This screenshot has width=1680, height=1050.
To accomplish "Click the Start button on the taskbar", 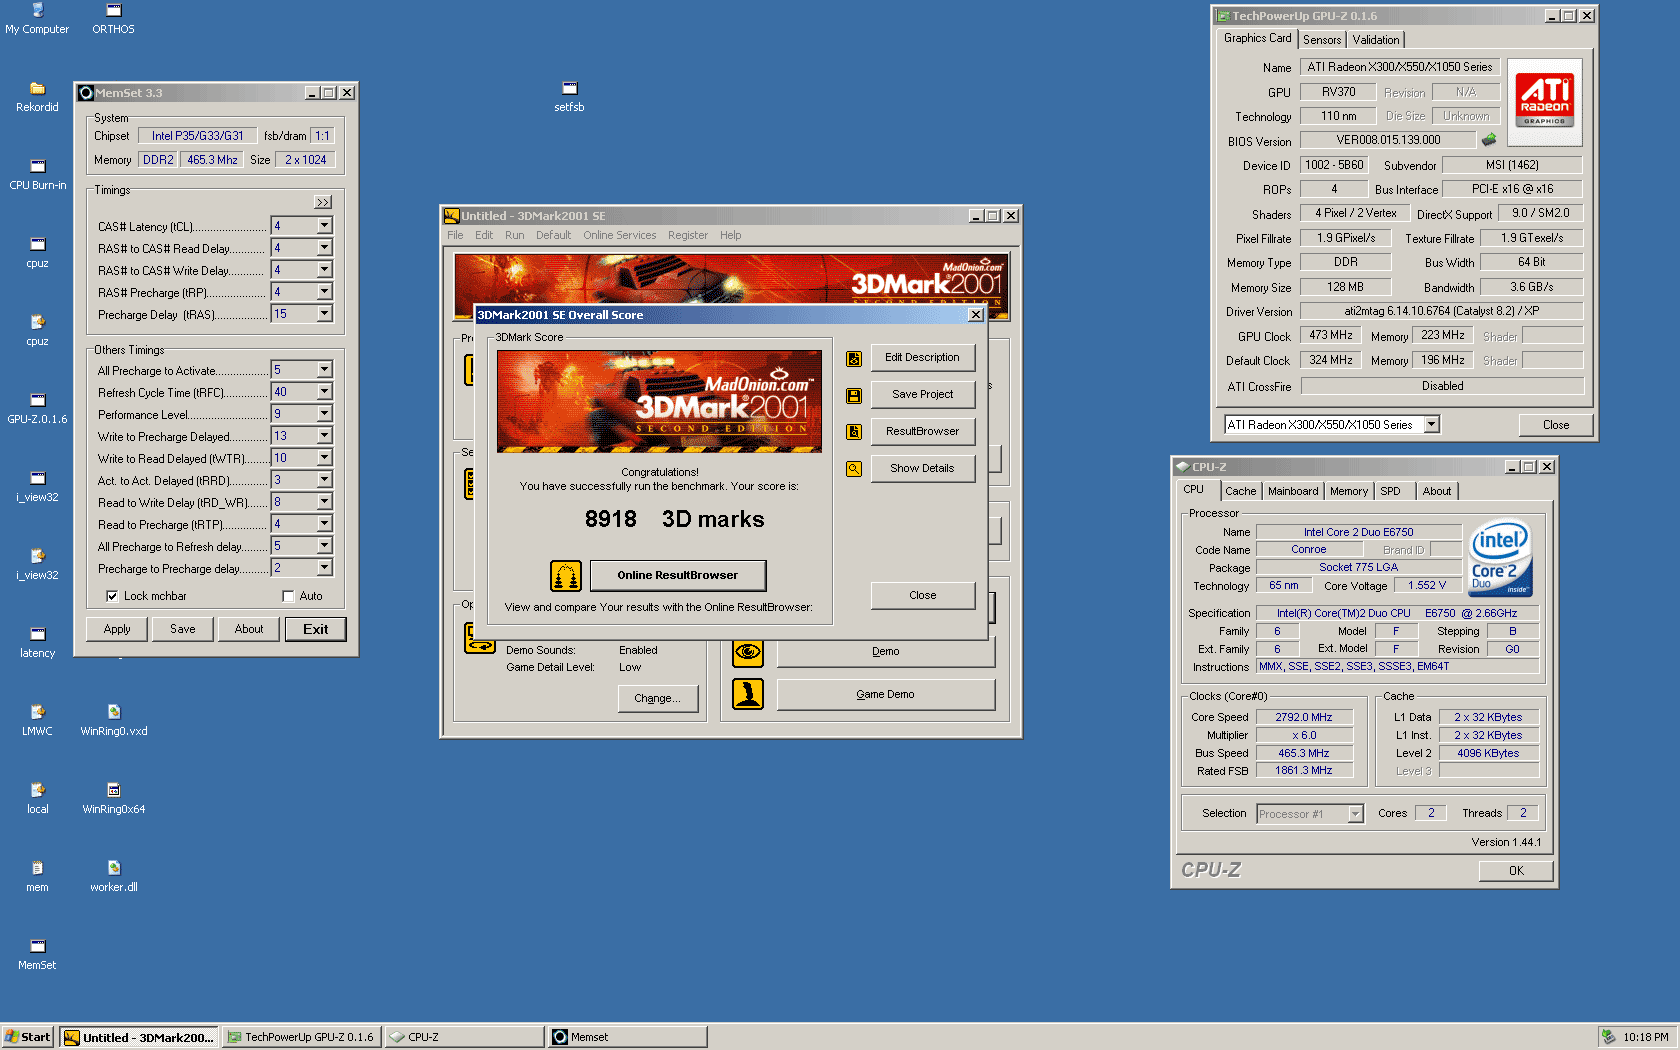I will click(28, 1037).
